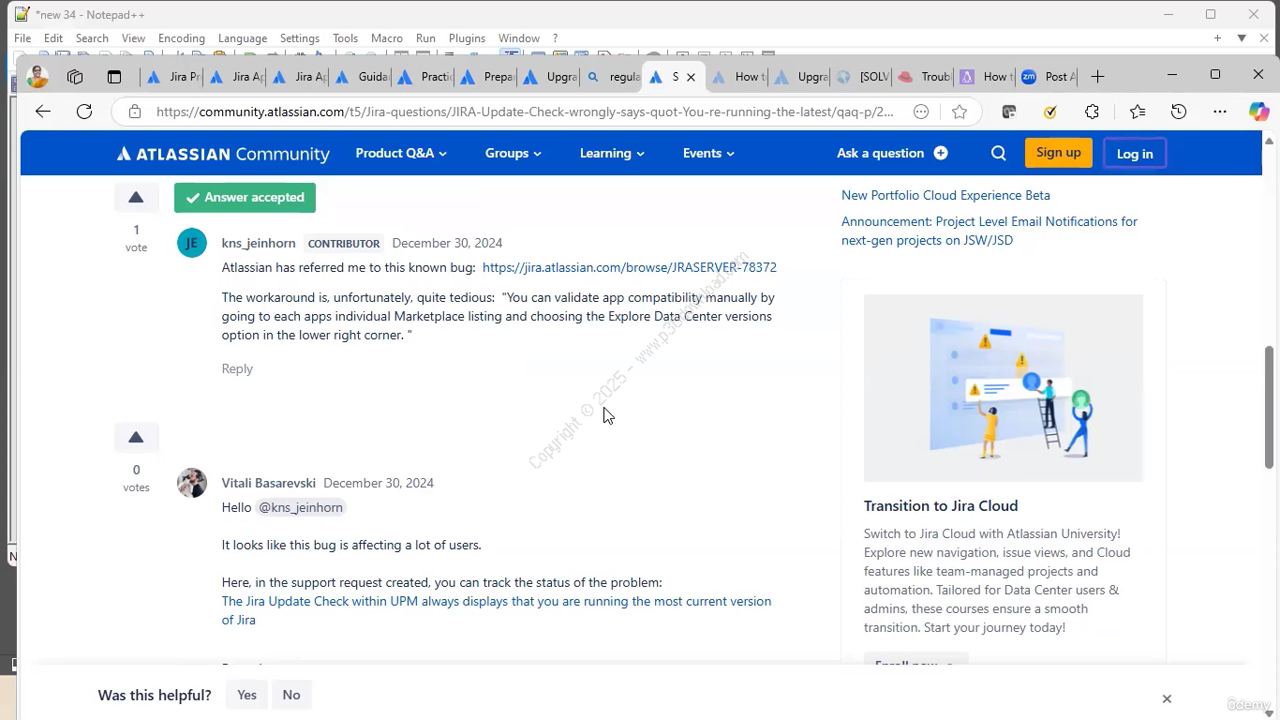This screenshot has height=720, width=1280.
Task: Open the browser History icon
Action: (1179, 112)
